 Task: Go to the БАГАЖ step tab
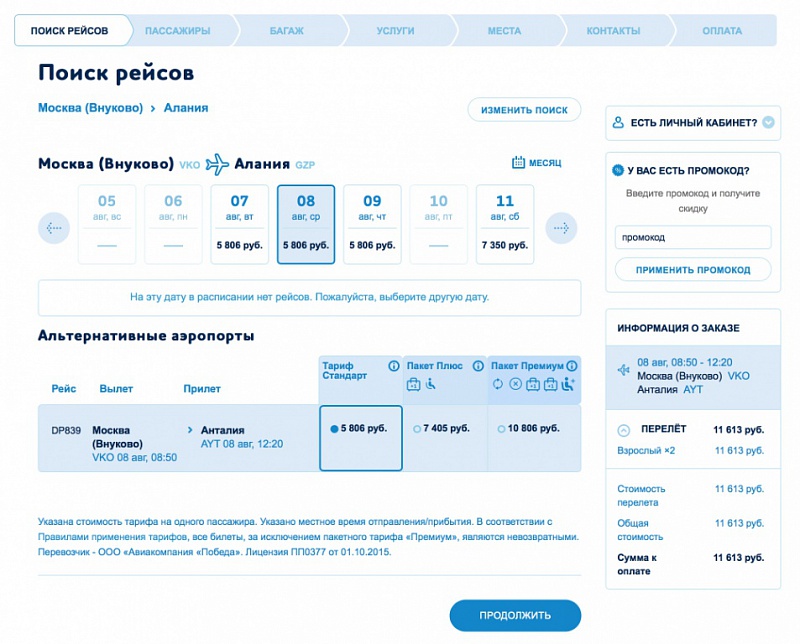click(287, 31)
